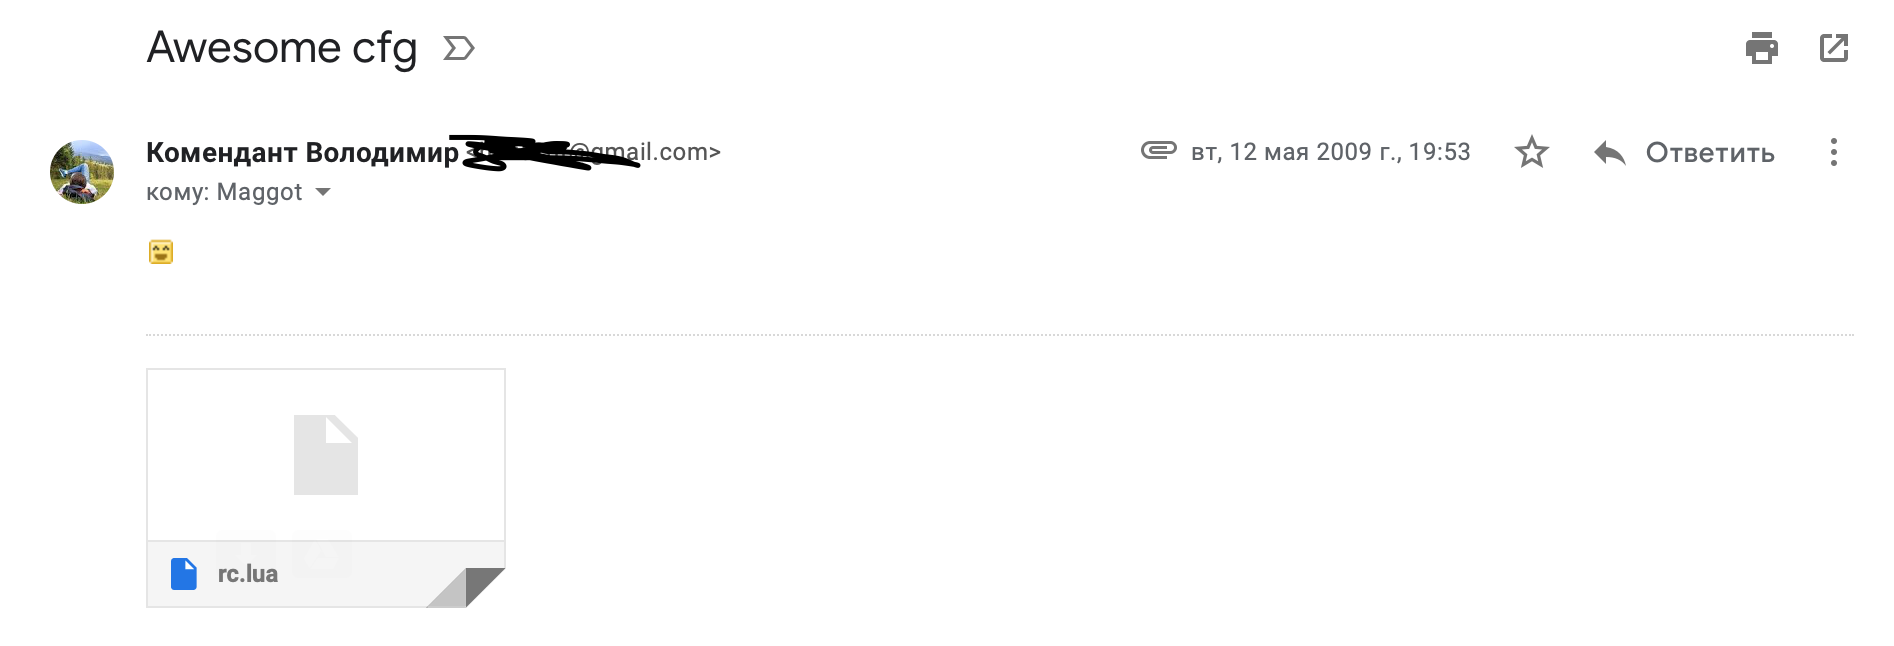1894x646 pixels.
Task: Click the email date вт, 12 мая 2009
Action: tap(1330, 152)
